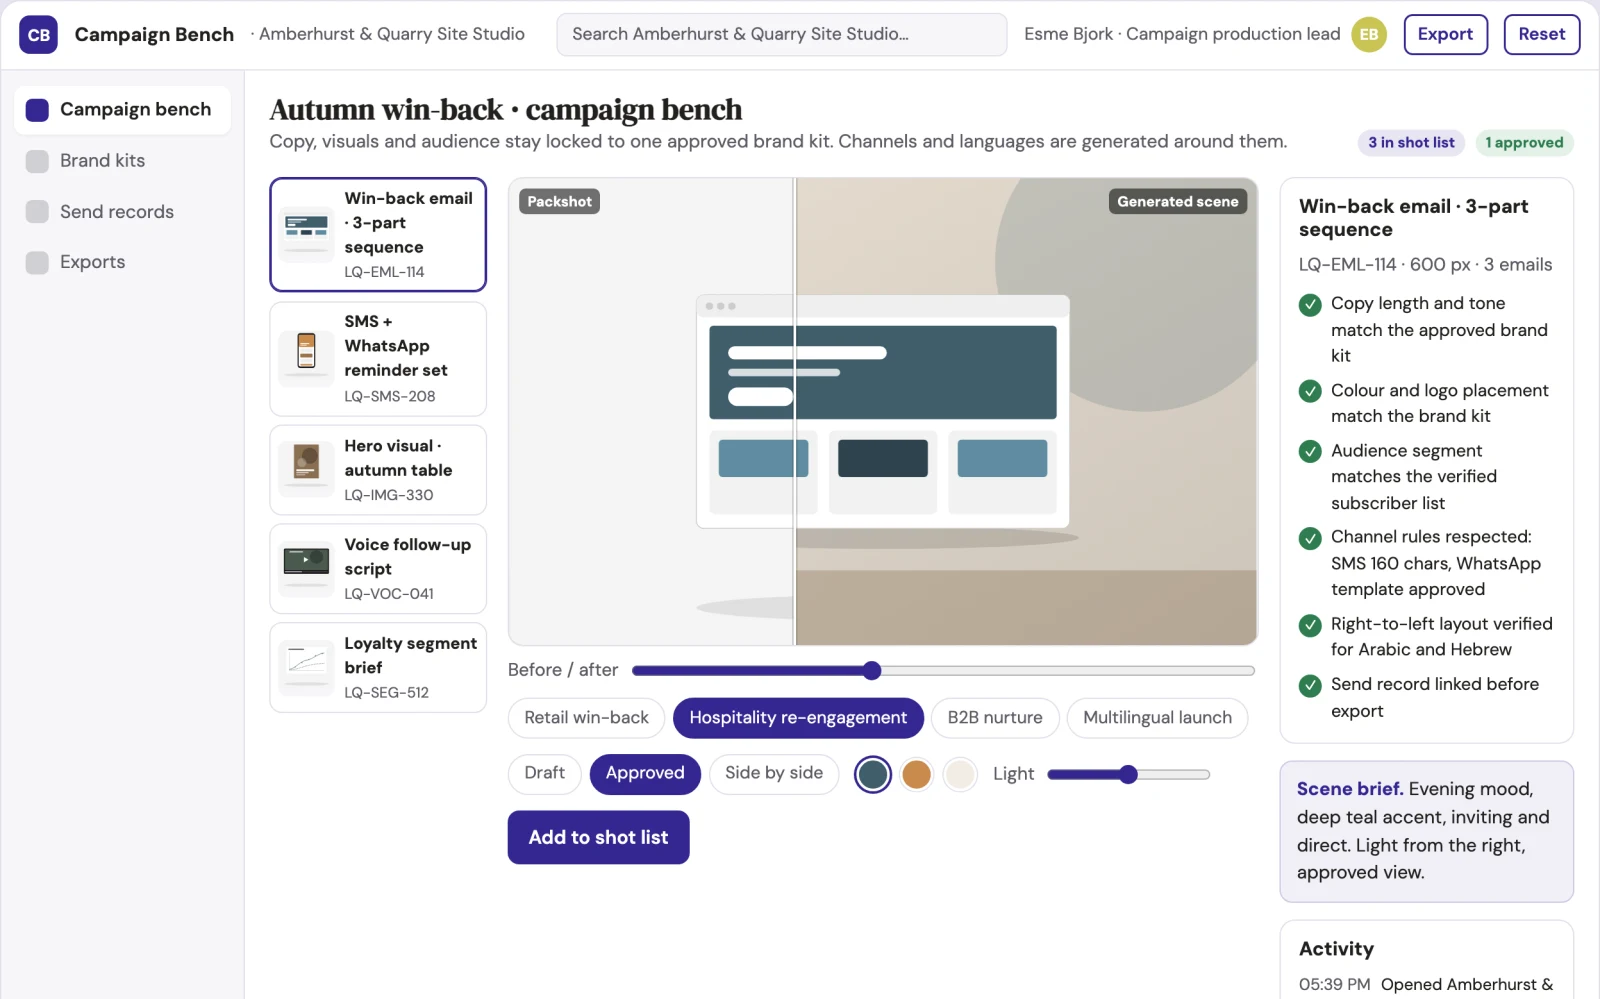Select the Multilingual launch preset
This screenshot has height=999, width=1600.
[x=1157, y=718]
